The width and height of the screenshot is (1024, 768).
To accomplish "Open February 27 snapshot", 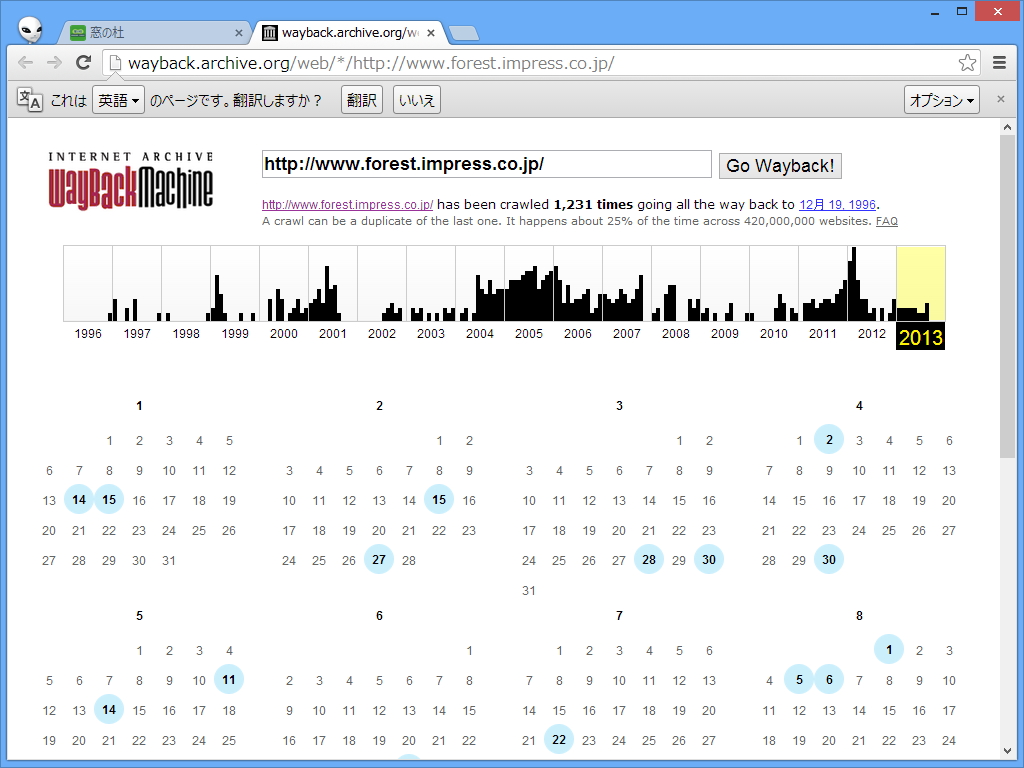I will coord(379,560).
